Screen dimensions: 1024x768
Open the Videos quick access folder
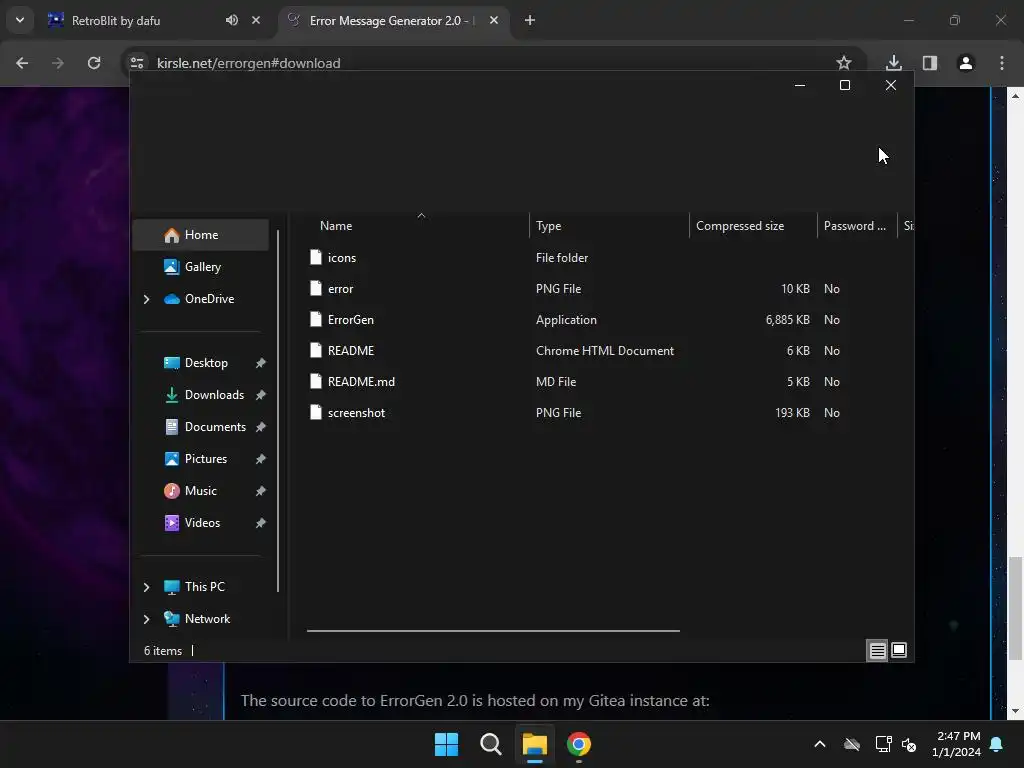pyautogui.click(x=193, y=522)
